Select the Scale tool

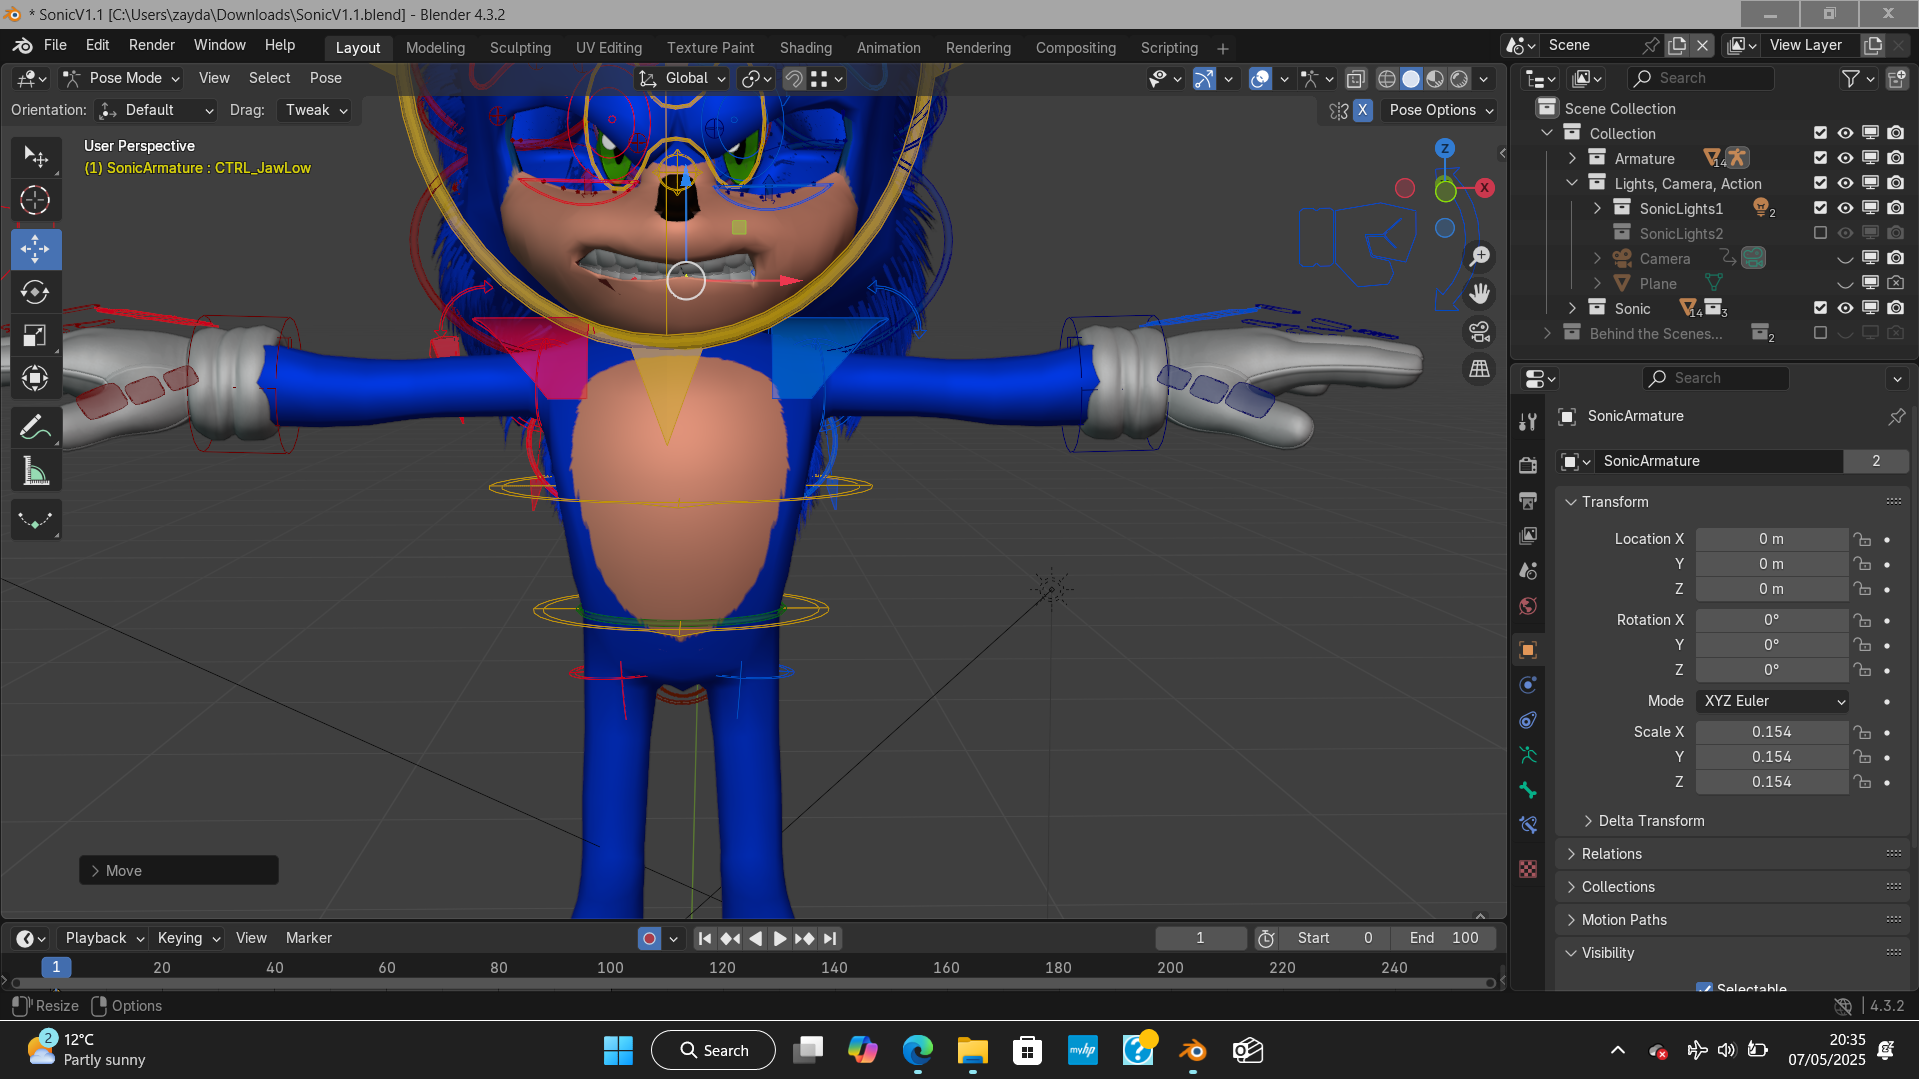click(35, 335)
